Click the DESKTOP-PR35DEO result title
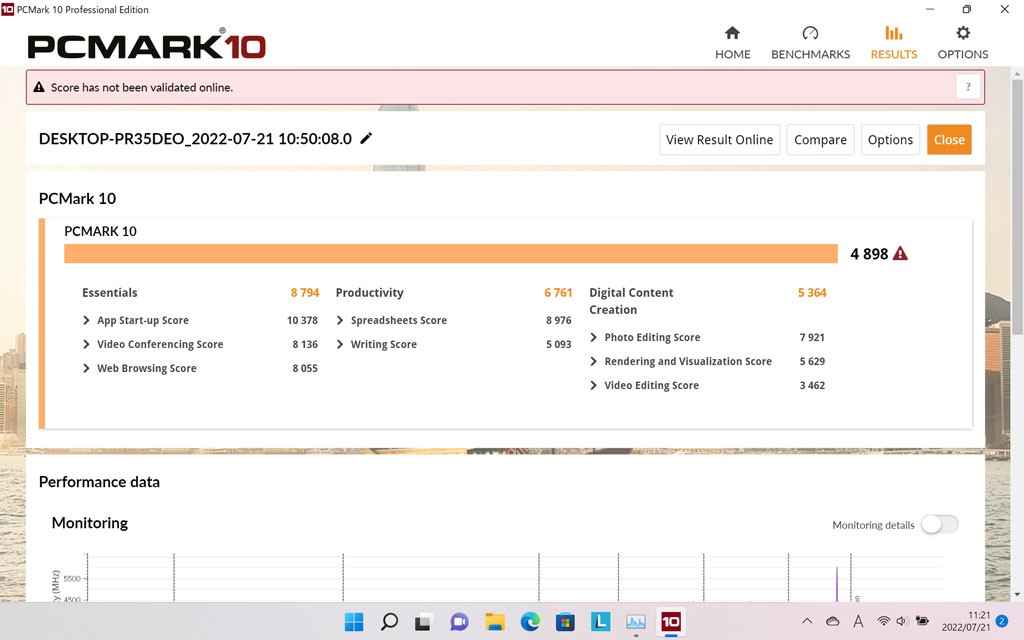Viewport: 1024px width, 640px height. 195,138
